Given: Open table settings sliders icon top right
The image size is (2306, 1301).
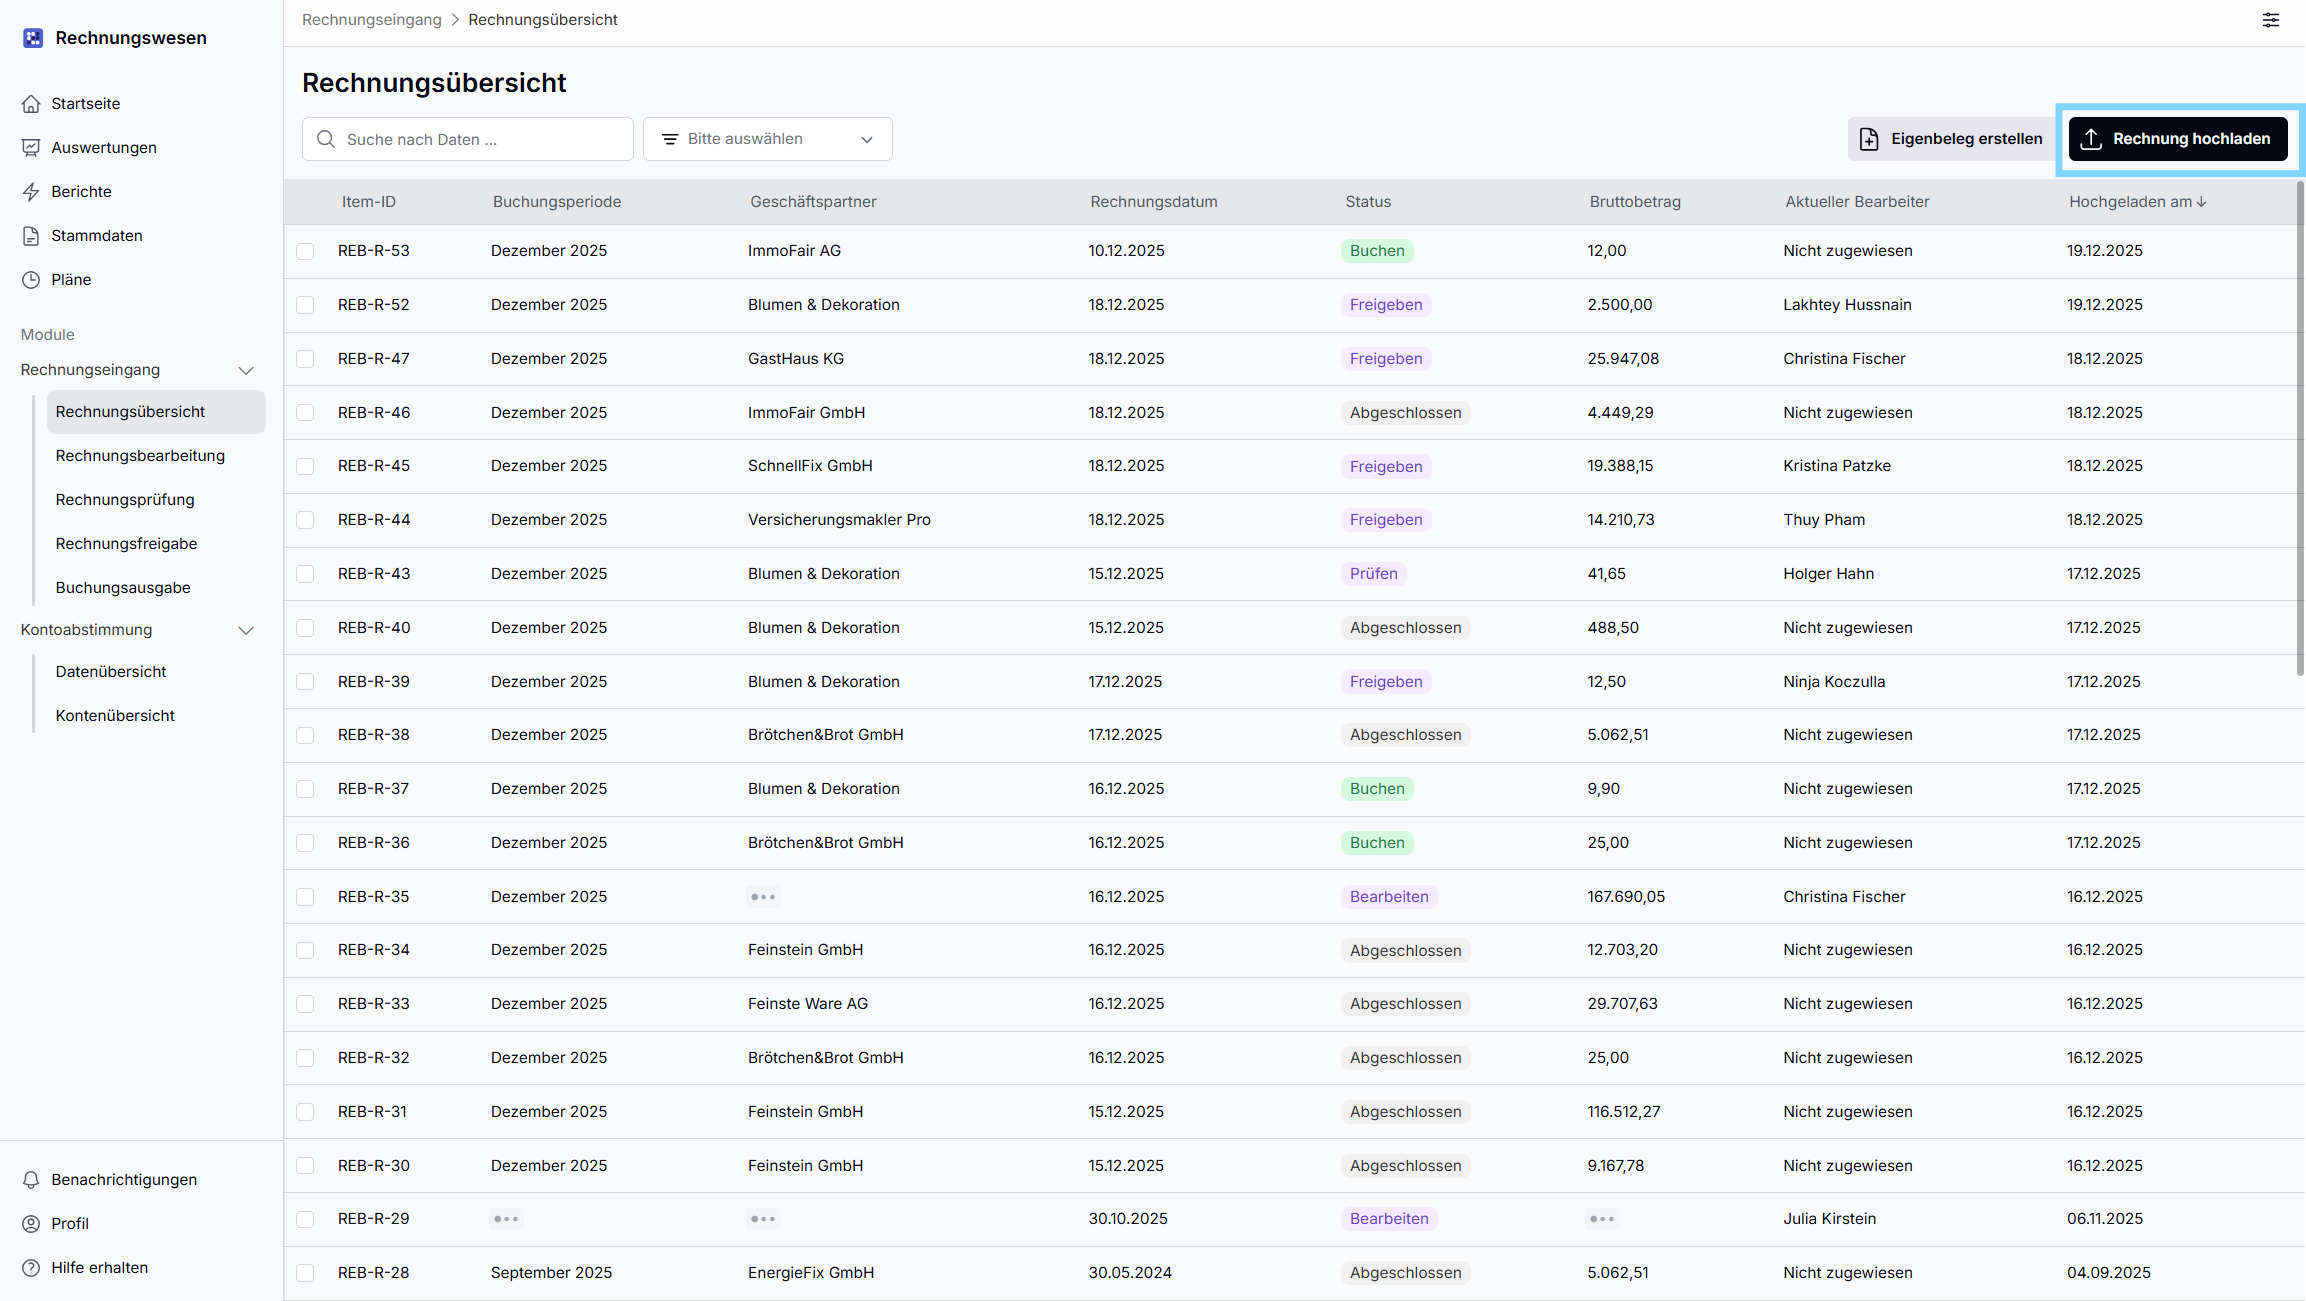Looking at the screenshot, I should point(2271,20).
